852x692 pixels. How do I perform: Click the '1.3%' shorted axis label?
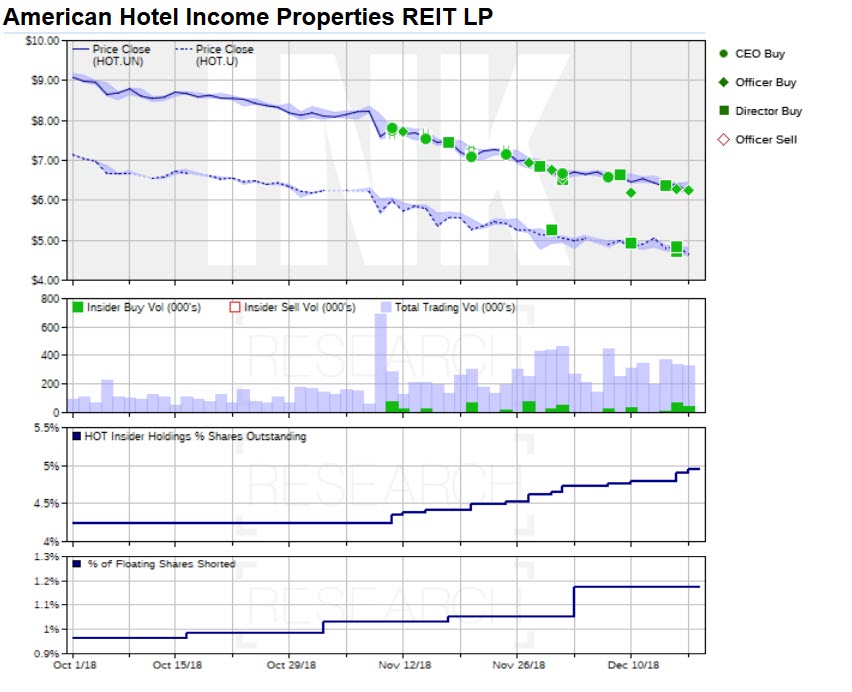pyautogui.click(x=46, y=557)
